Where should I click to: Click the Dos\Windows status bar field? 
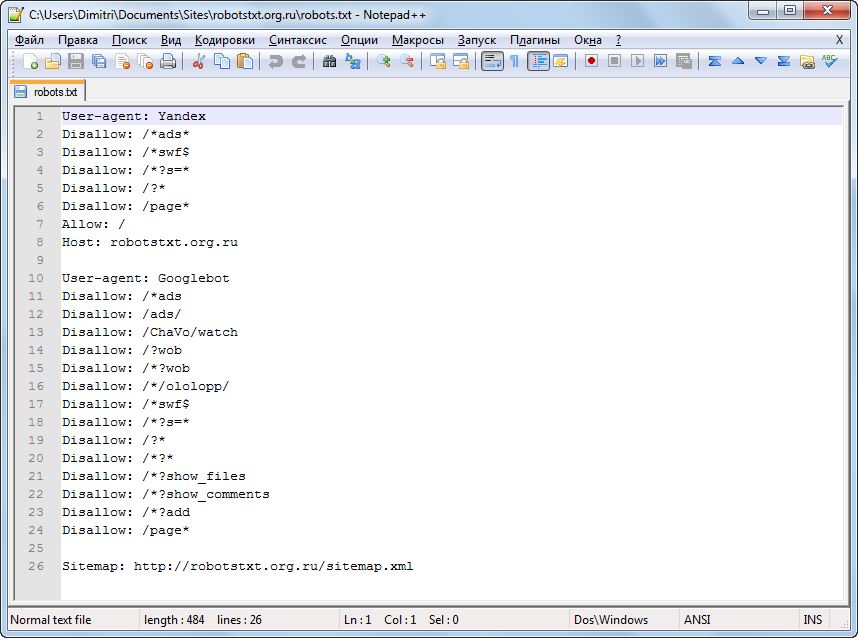[611, 620]
